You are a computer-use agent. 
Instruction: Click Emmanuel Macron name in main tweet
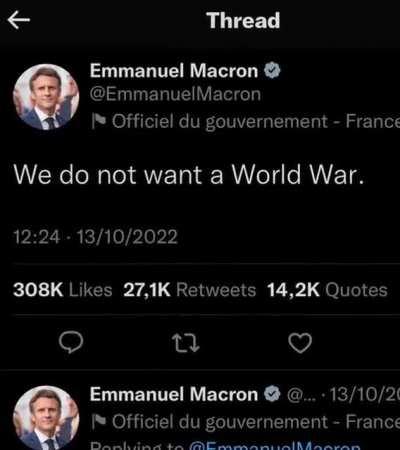point(174,71)
